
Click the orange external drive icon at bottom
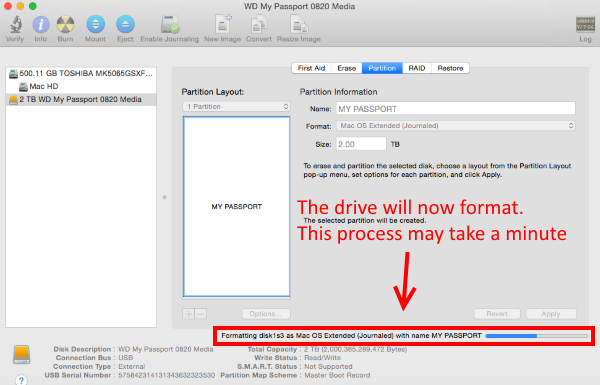click(x=21, y=354)
